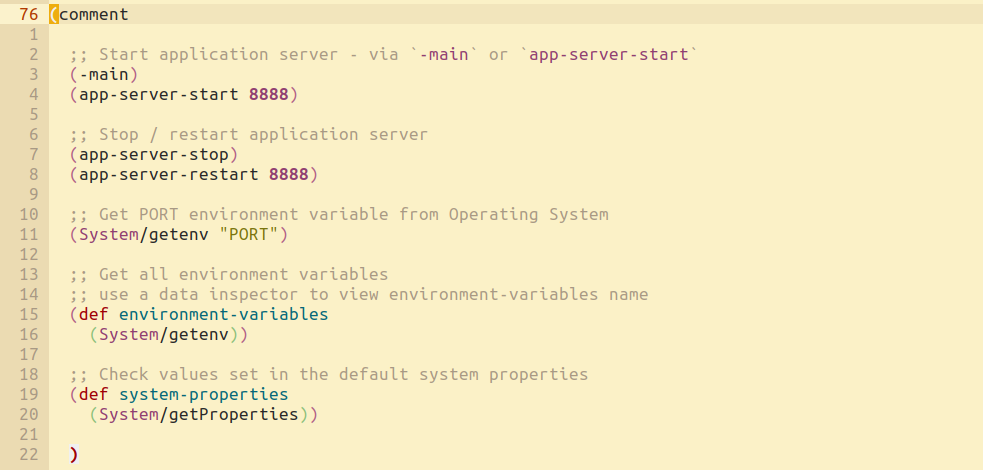Viewport: 983px width, 470px height.
Task: Click relative line number 11 in gutter
Action: pyautogui.click(x=29, y=234)
